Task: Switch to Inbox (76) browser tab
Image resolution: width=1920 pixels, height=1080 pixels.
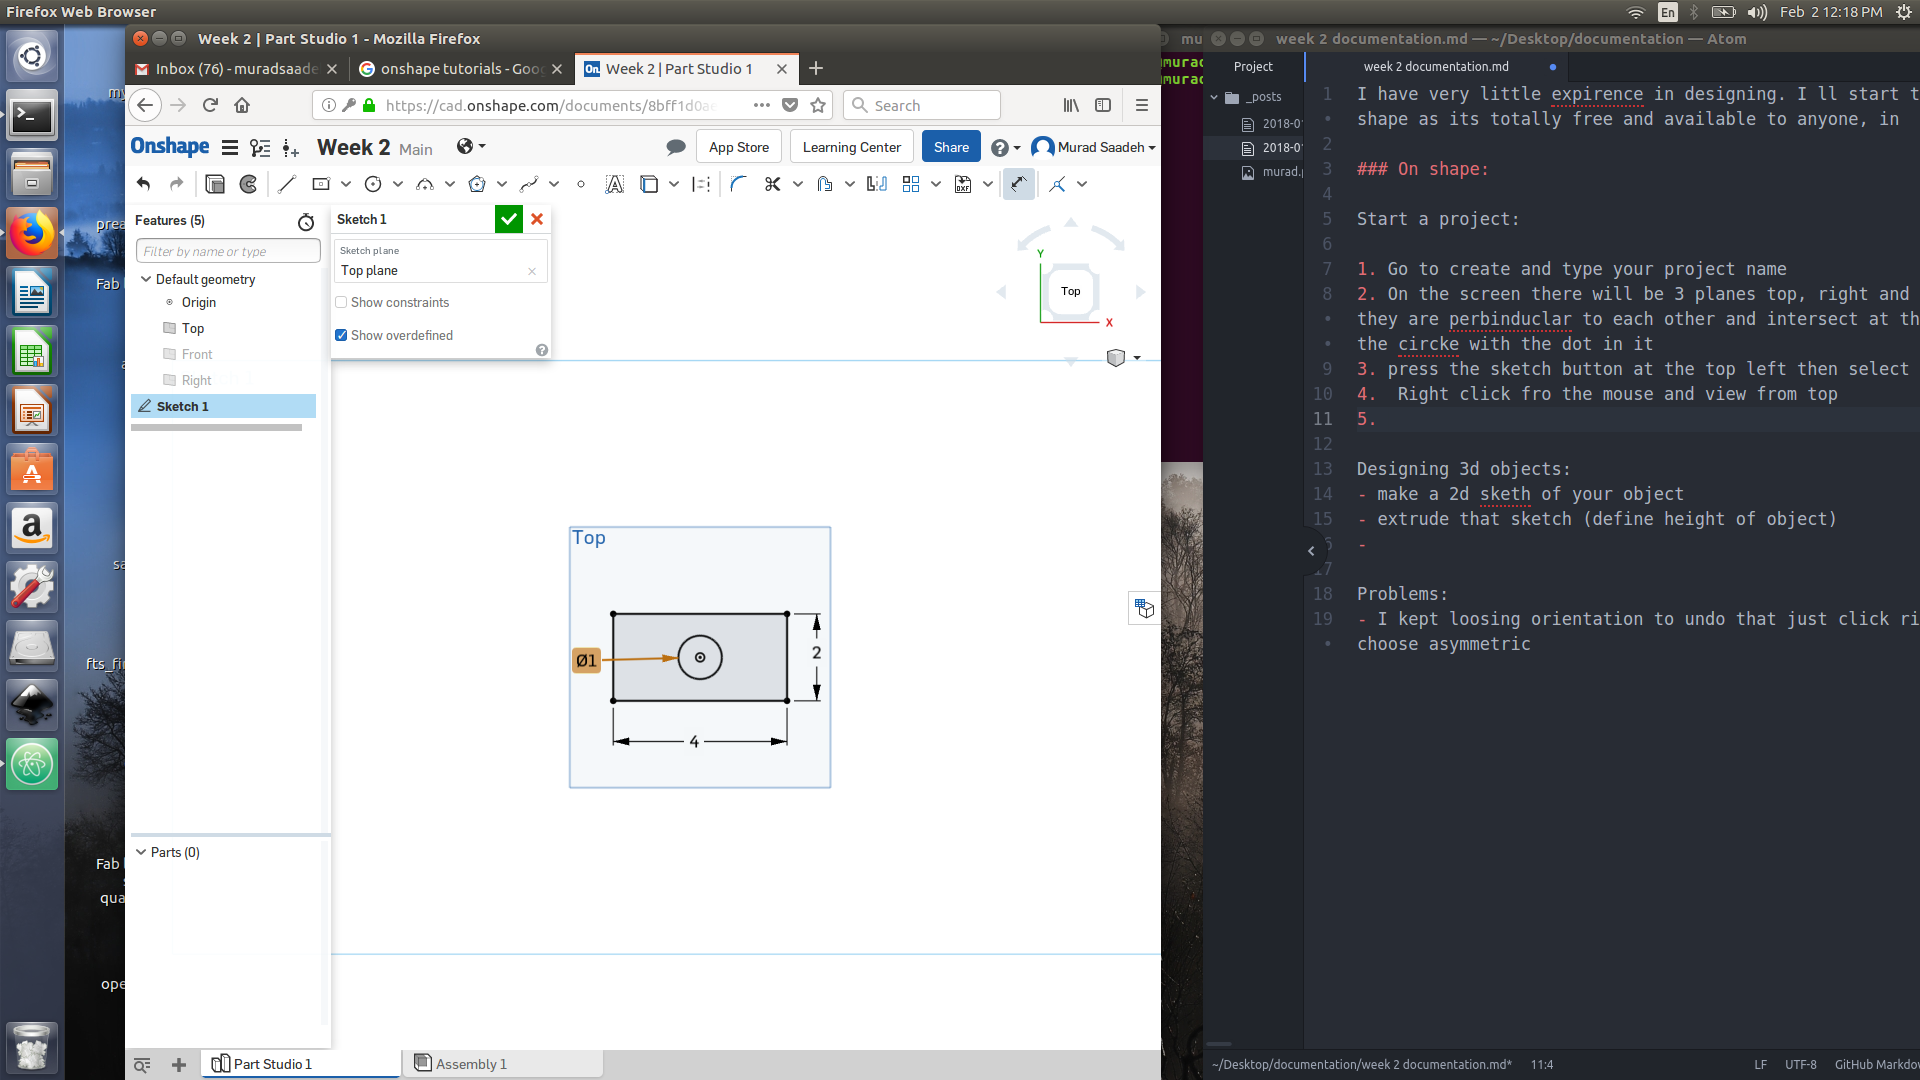Action: (x=236, y=69)
